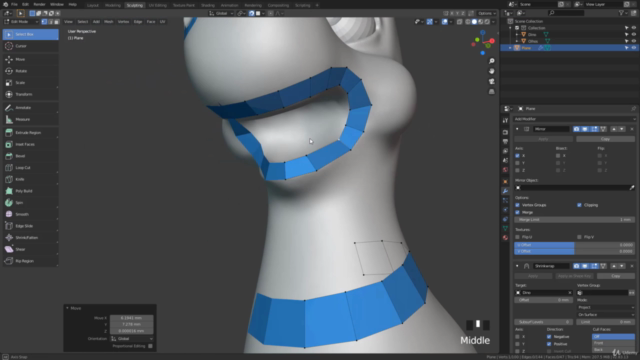Clear the Dino shrinkwrap target
The height and width of the screenshot is (360, 640).
click(x=570, y=293)
